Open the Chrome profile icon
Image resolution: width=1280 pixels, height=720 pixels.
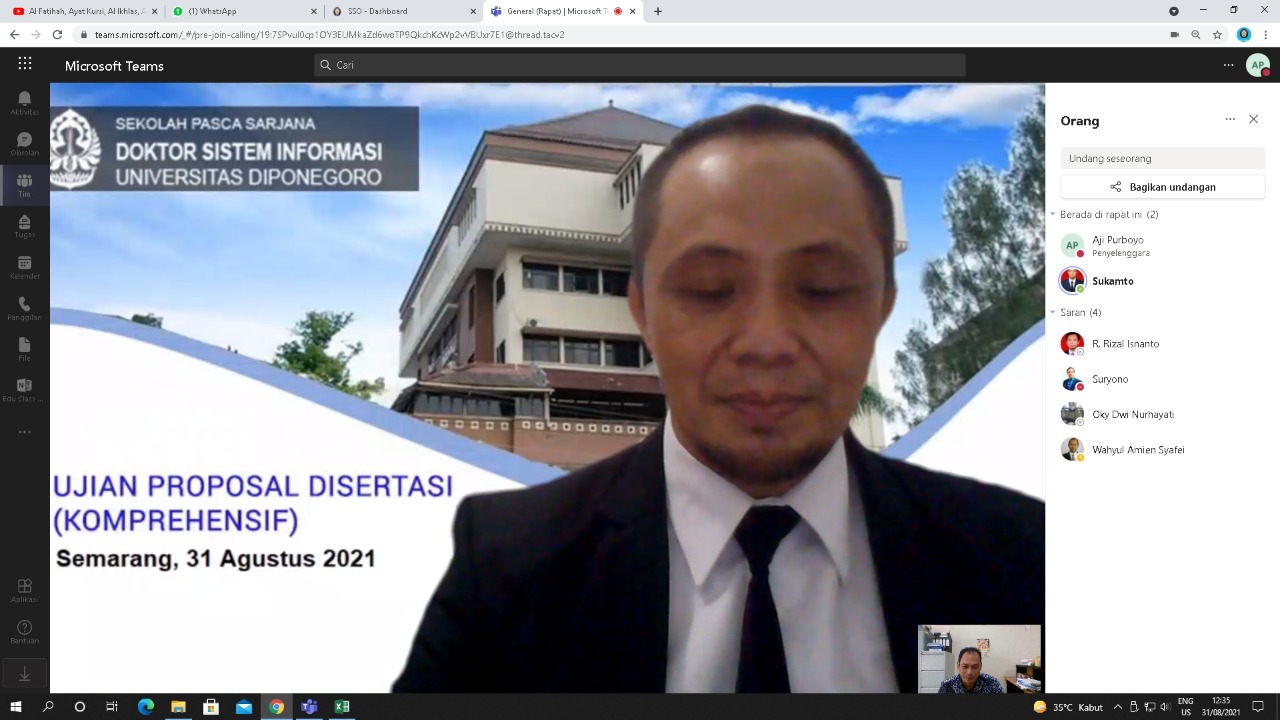1243,34
